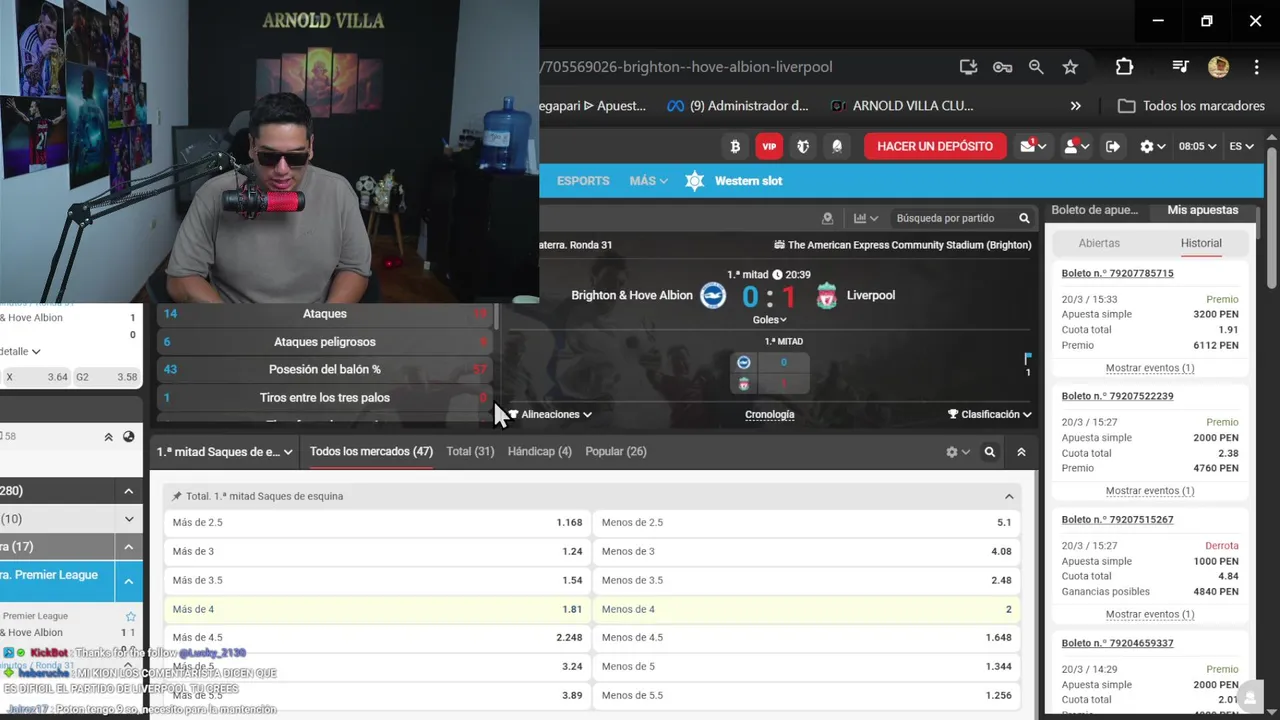1280x720 pixels.
Task: Open the Cronología timeline link
Action: coord(770,414)
